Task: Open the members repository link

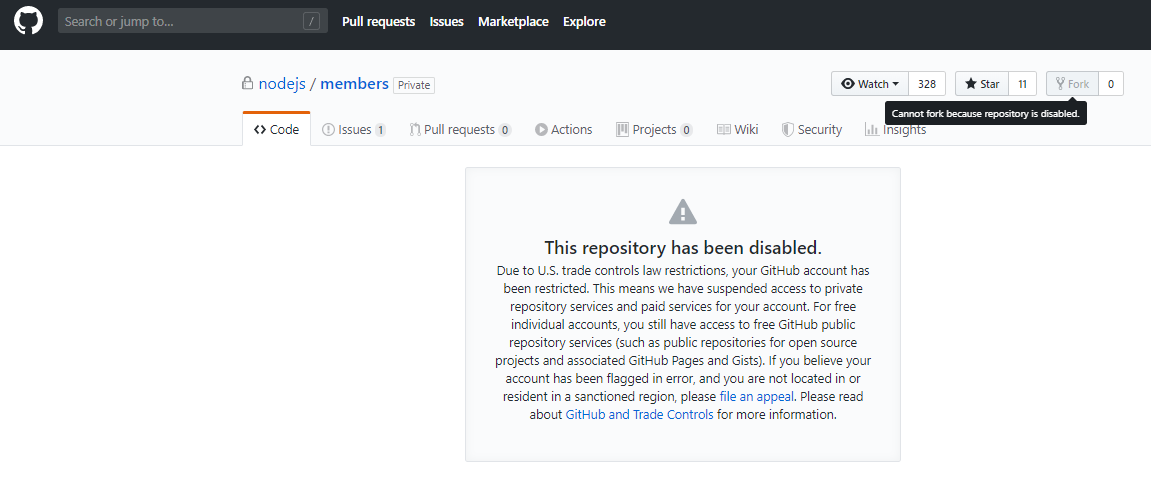Action: point(355,84)
